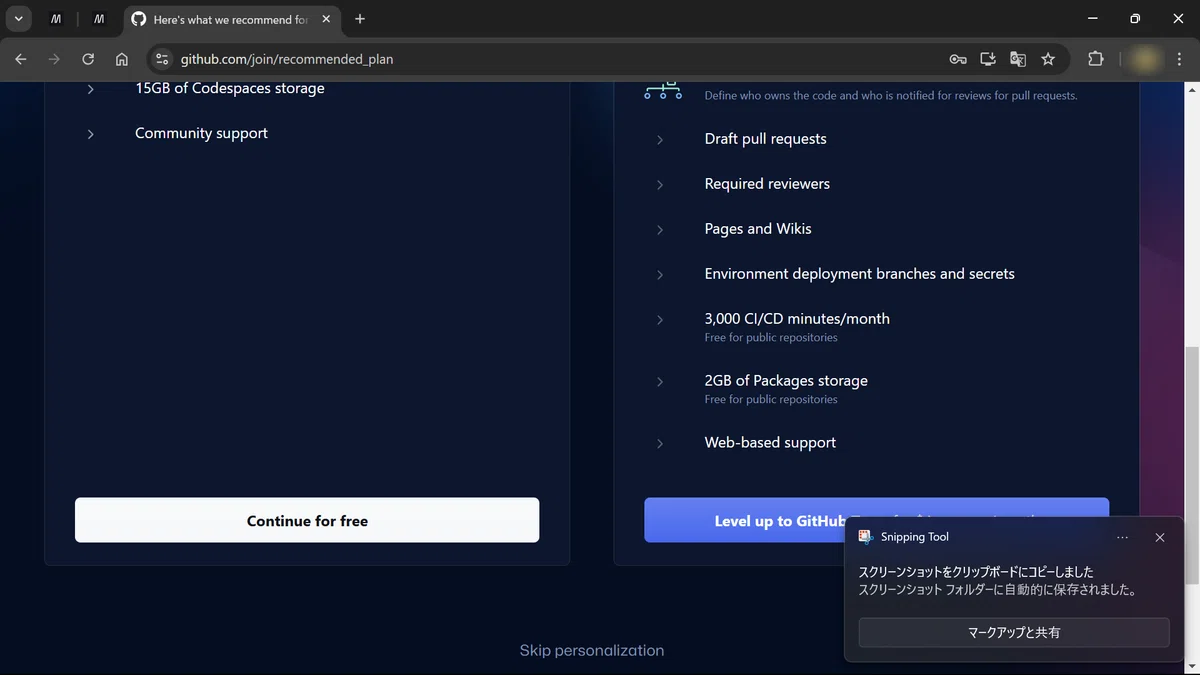The image size is (1200, 675).
Task: Click the code owners description text
Action: (x=891, y=96)
